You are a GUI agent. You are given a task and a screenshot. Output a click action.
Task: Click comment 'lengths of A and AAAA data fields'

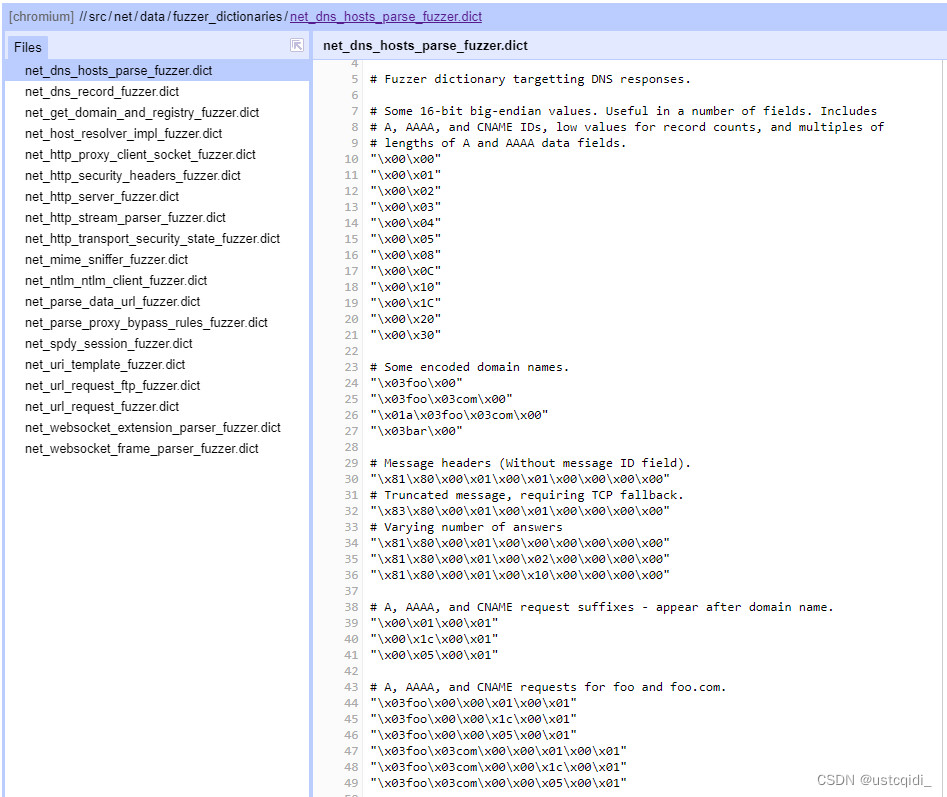click(x=498, y=143)
